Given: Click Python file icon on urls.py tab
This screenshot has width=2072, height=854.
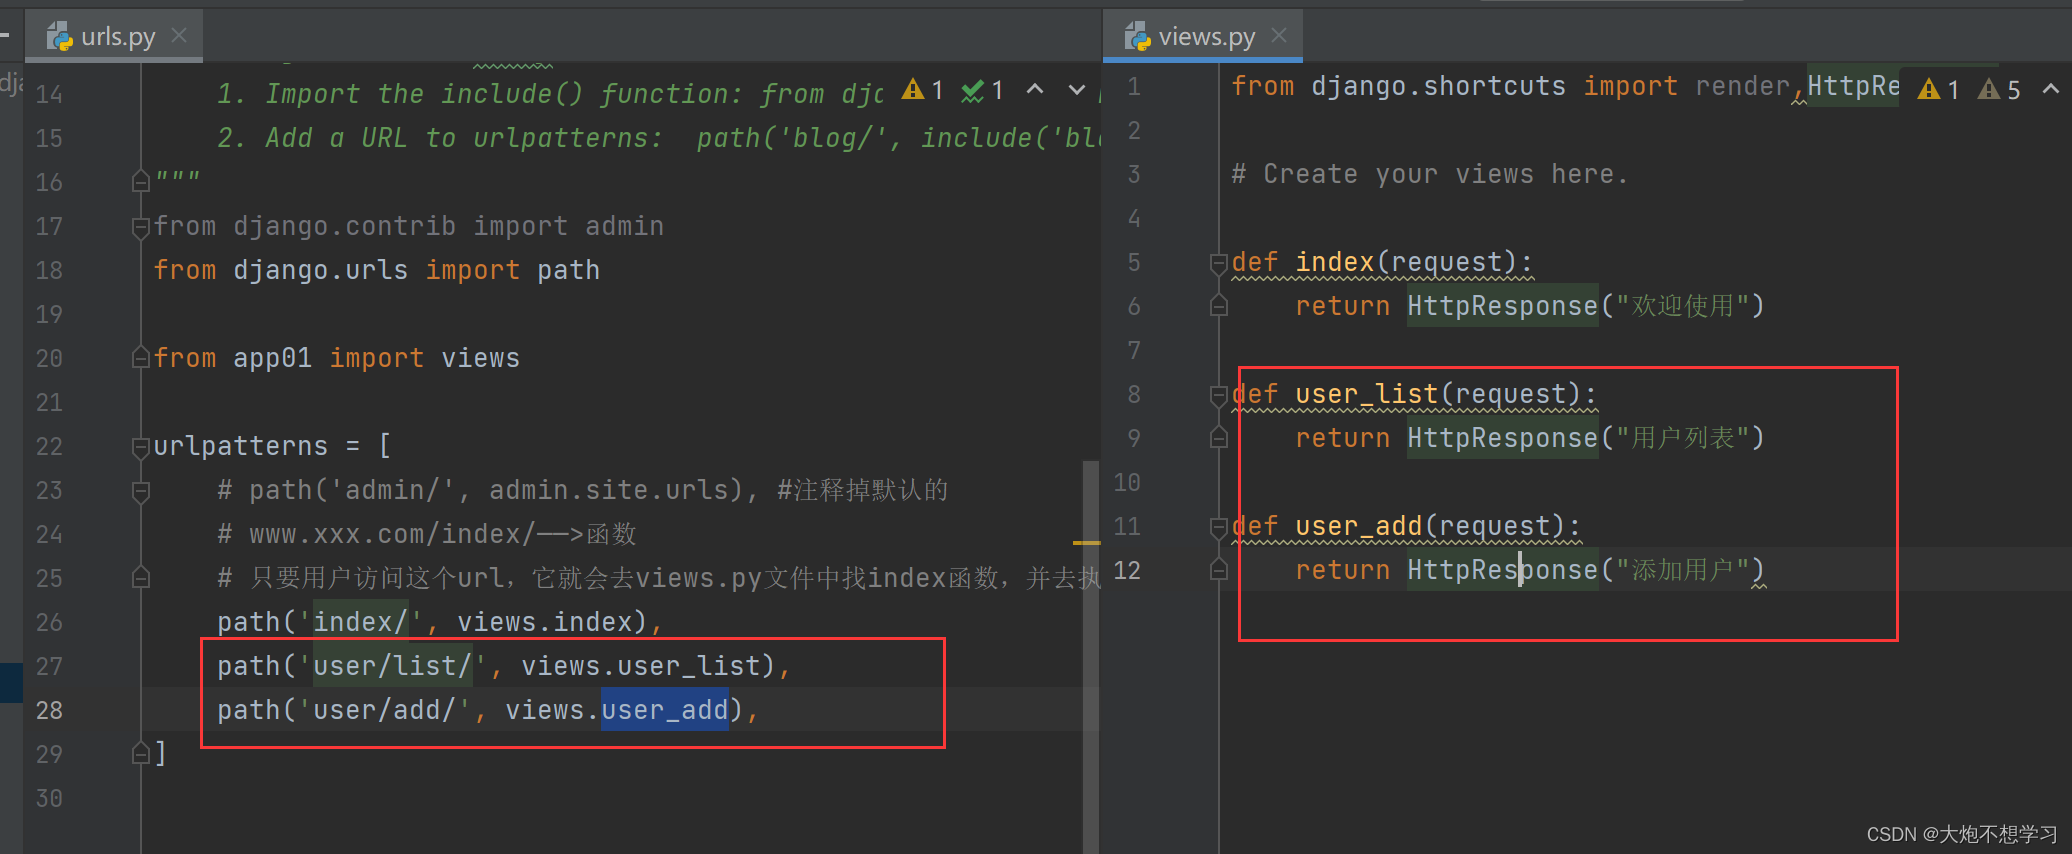Looking at the screenshot, I should click(60, 37).
